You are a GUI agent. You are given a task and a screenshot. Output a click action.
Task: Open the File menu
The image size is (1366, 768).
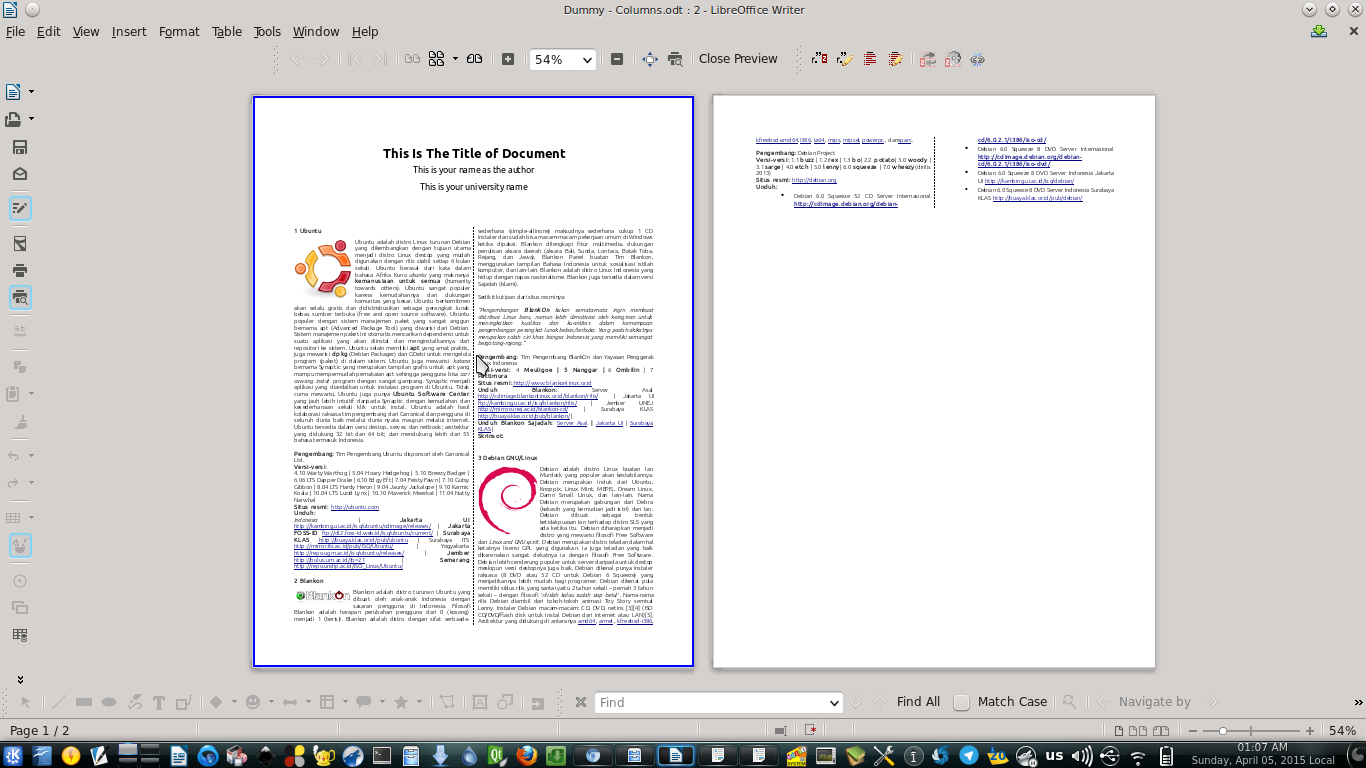click(x=15, y=31)
